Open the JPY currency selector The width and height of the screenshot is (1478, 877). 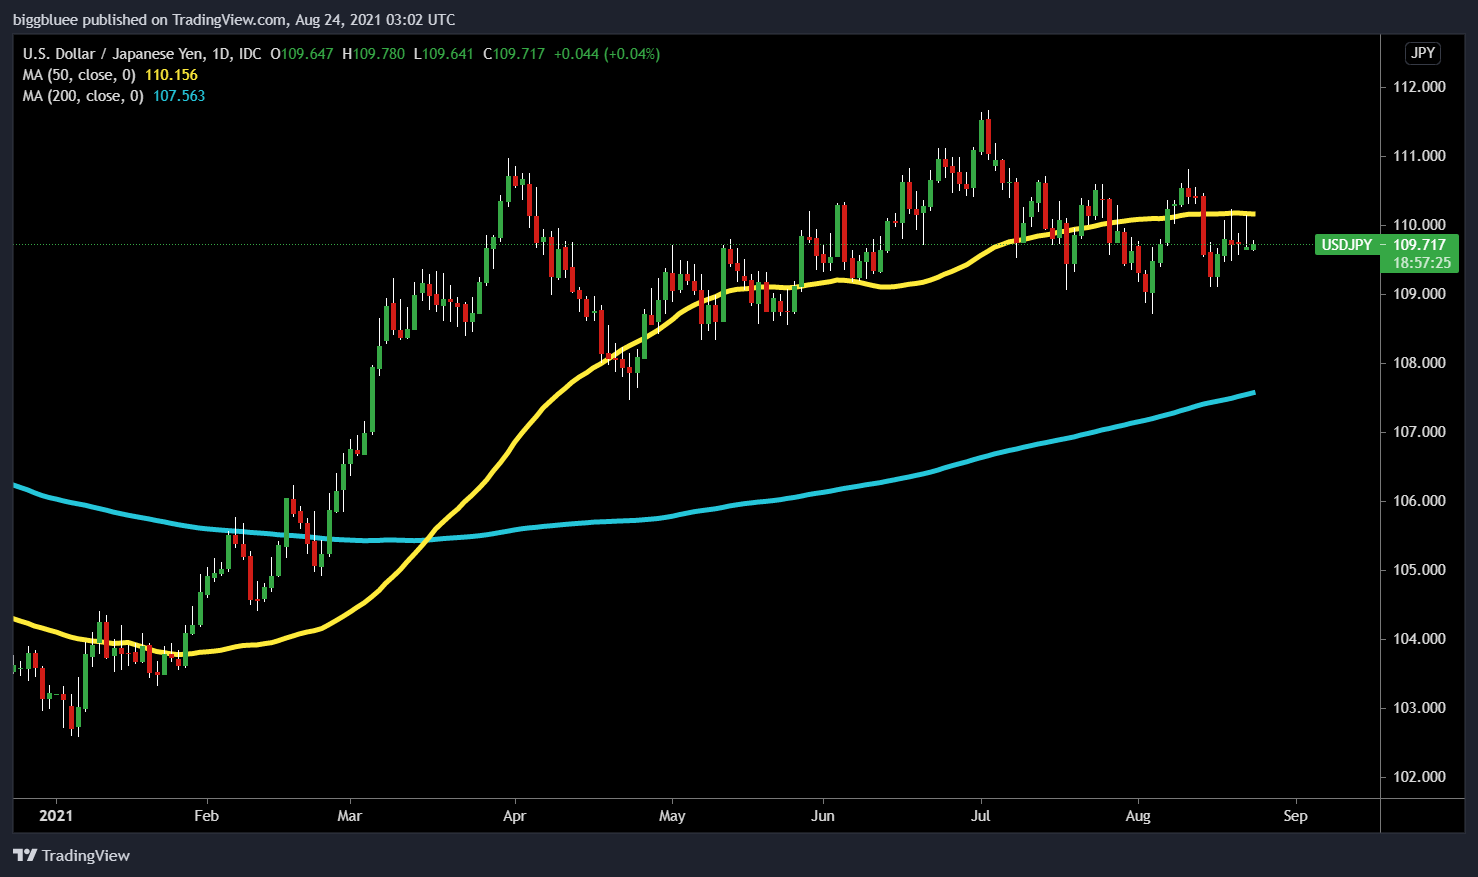click(x=1422, y=53)
